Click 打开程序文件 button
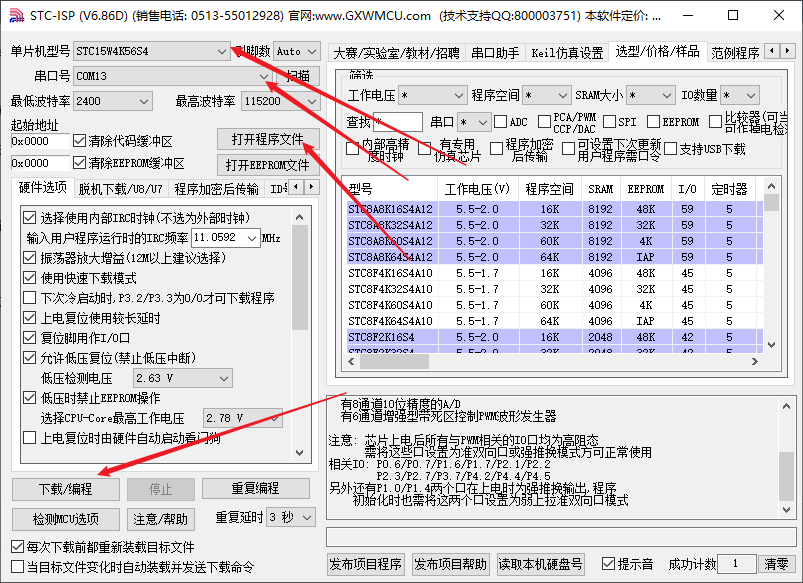The width and height of the screenshot is (803, 583). 268,139
